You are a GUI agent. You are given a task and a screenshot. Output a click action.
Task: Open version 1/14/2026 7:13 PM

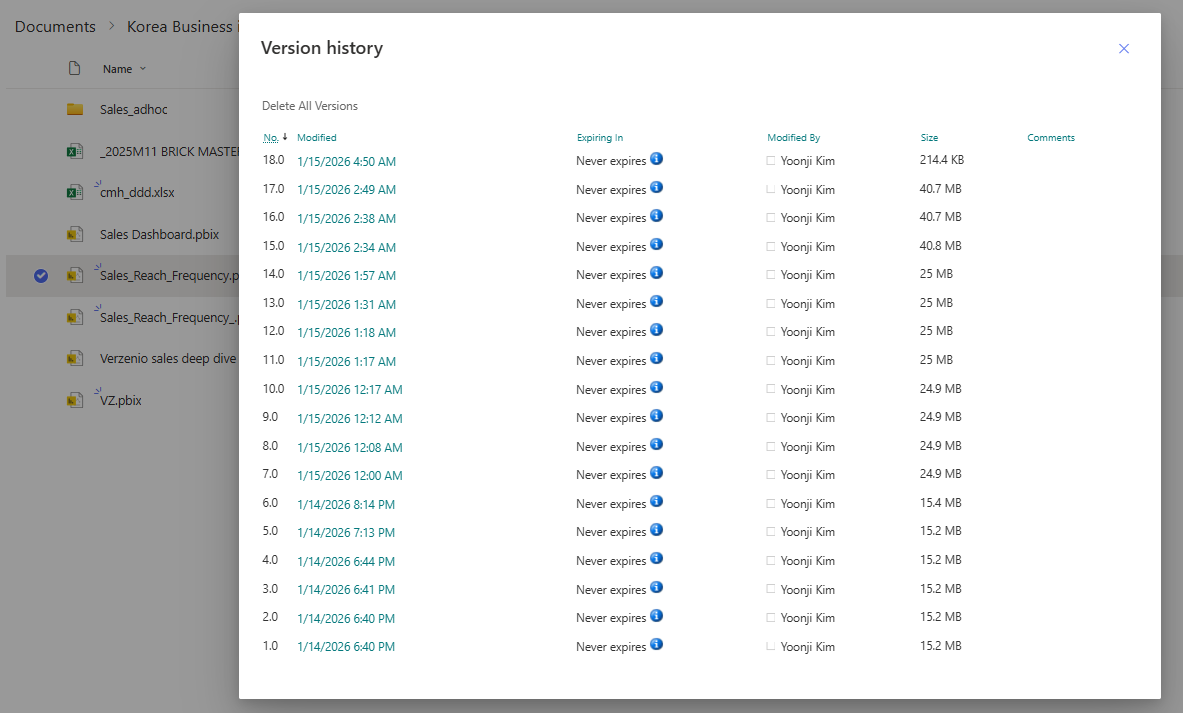pyautogui.click(x=346, y=533)
